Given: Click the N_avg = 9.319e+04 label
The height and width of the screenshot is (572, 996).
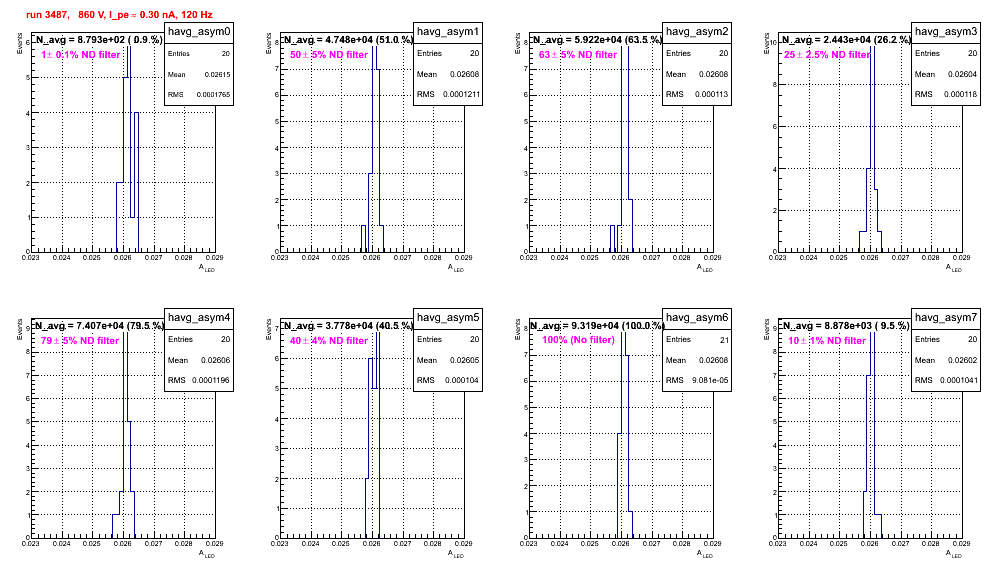Looking at the screenshot, I should [597, 325].
